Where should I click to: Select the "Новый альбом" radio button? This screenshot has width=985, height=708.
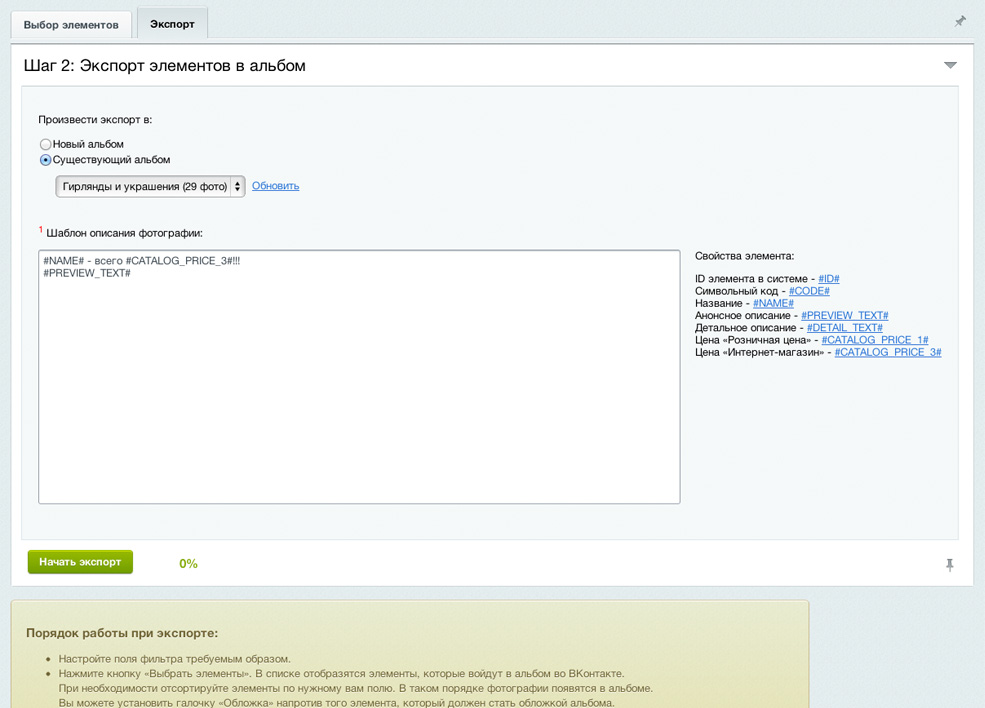(x=46, y=145)
